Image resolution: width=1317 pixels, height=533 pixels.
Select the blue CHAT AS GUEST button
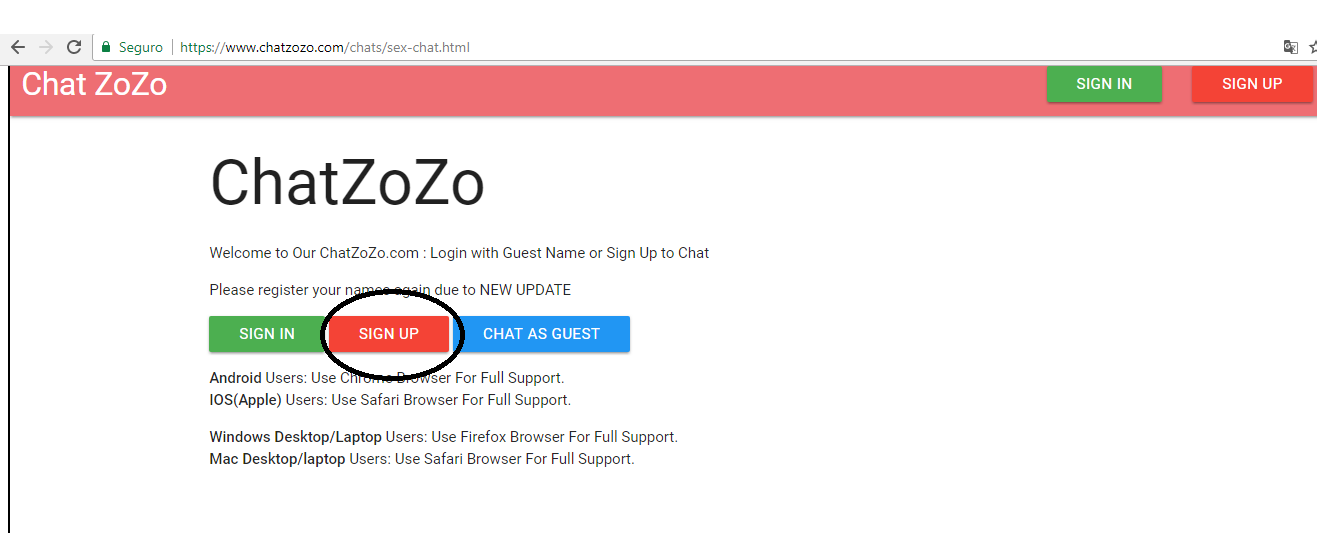541,334
